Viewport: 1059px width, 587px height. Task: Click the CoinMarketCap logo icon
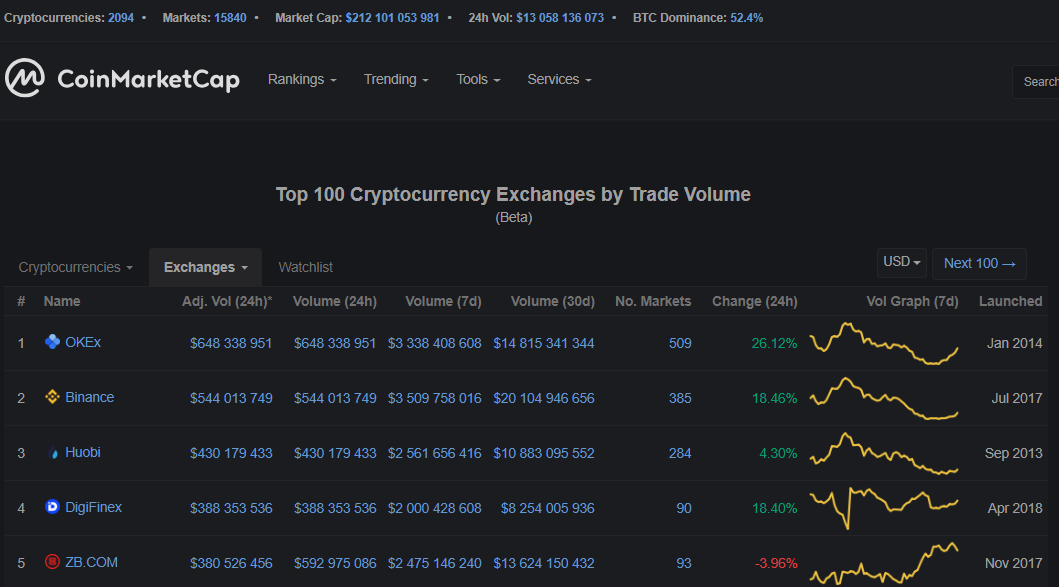point(25,78)
